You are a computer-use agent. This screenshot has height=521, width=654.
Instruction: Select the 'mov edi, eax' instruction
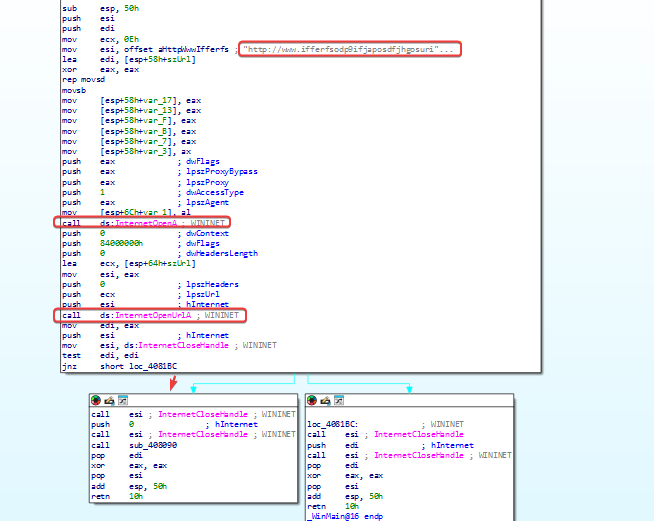101,325
